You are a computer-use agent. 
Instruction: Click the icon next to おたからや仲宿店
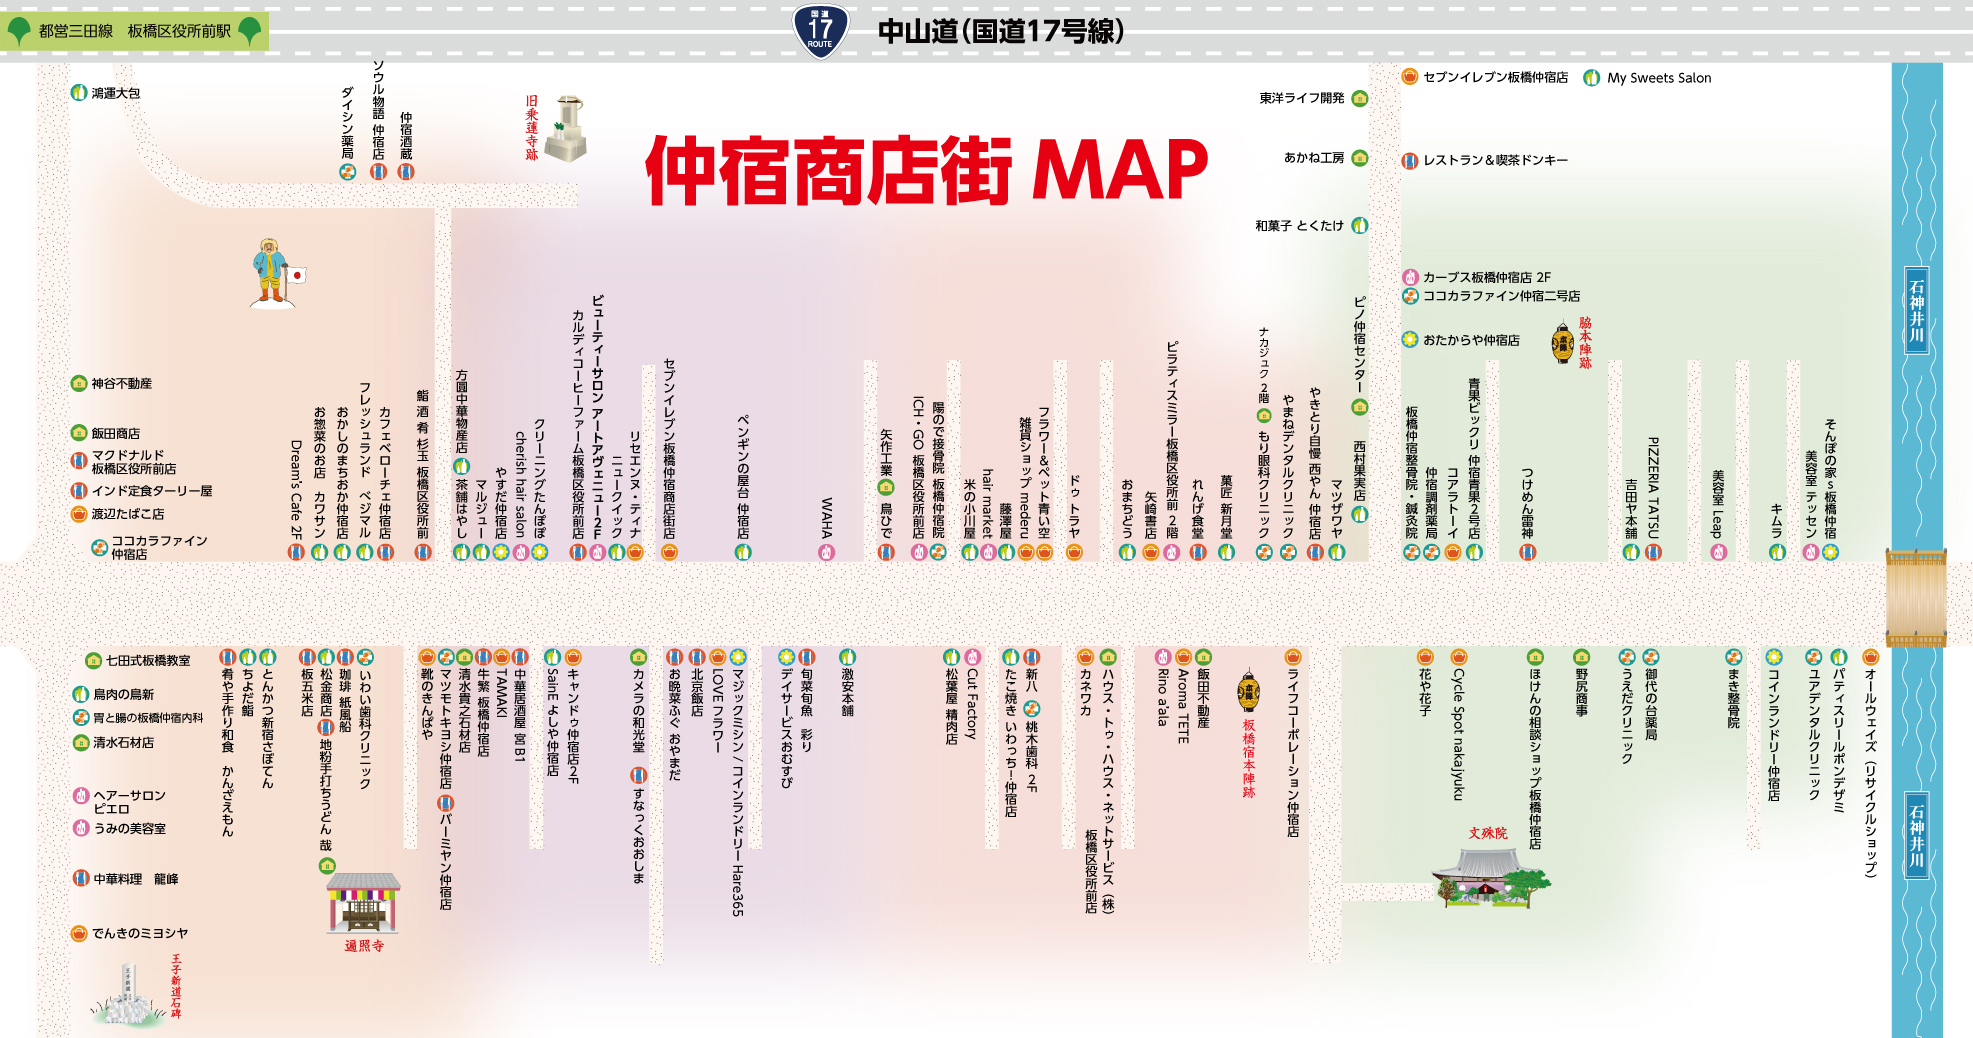[1410, 340]
